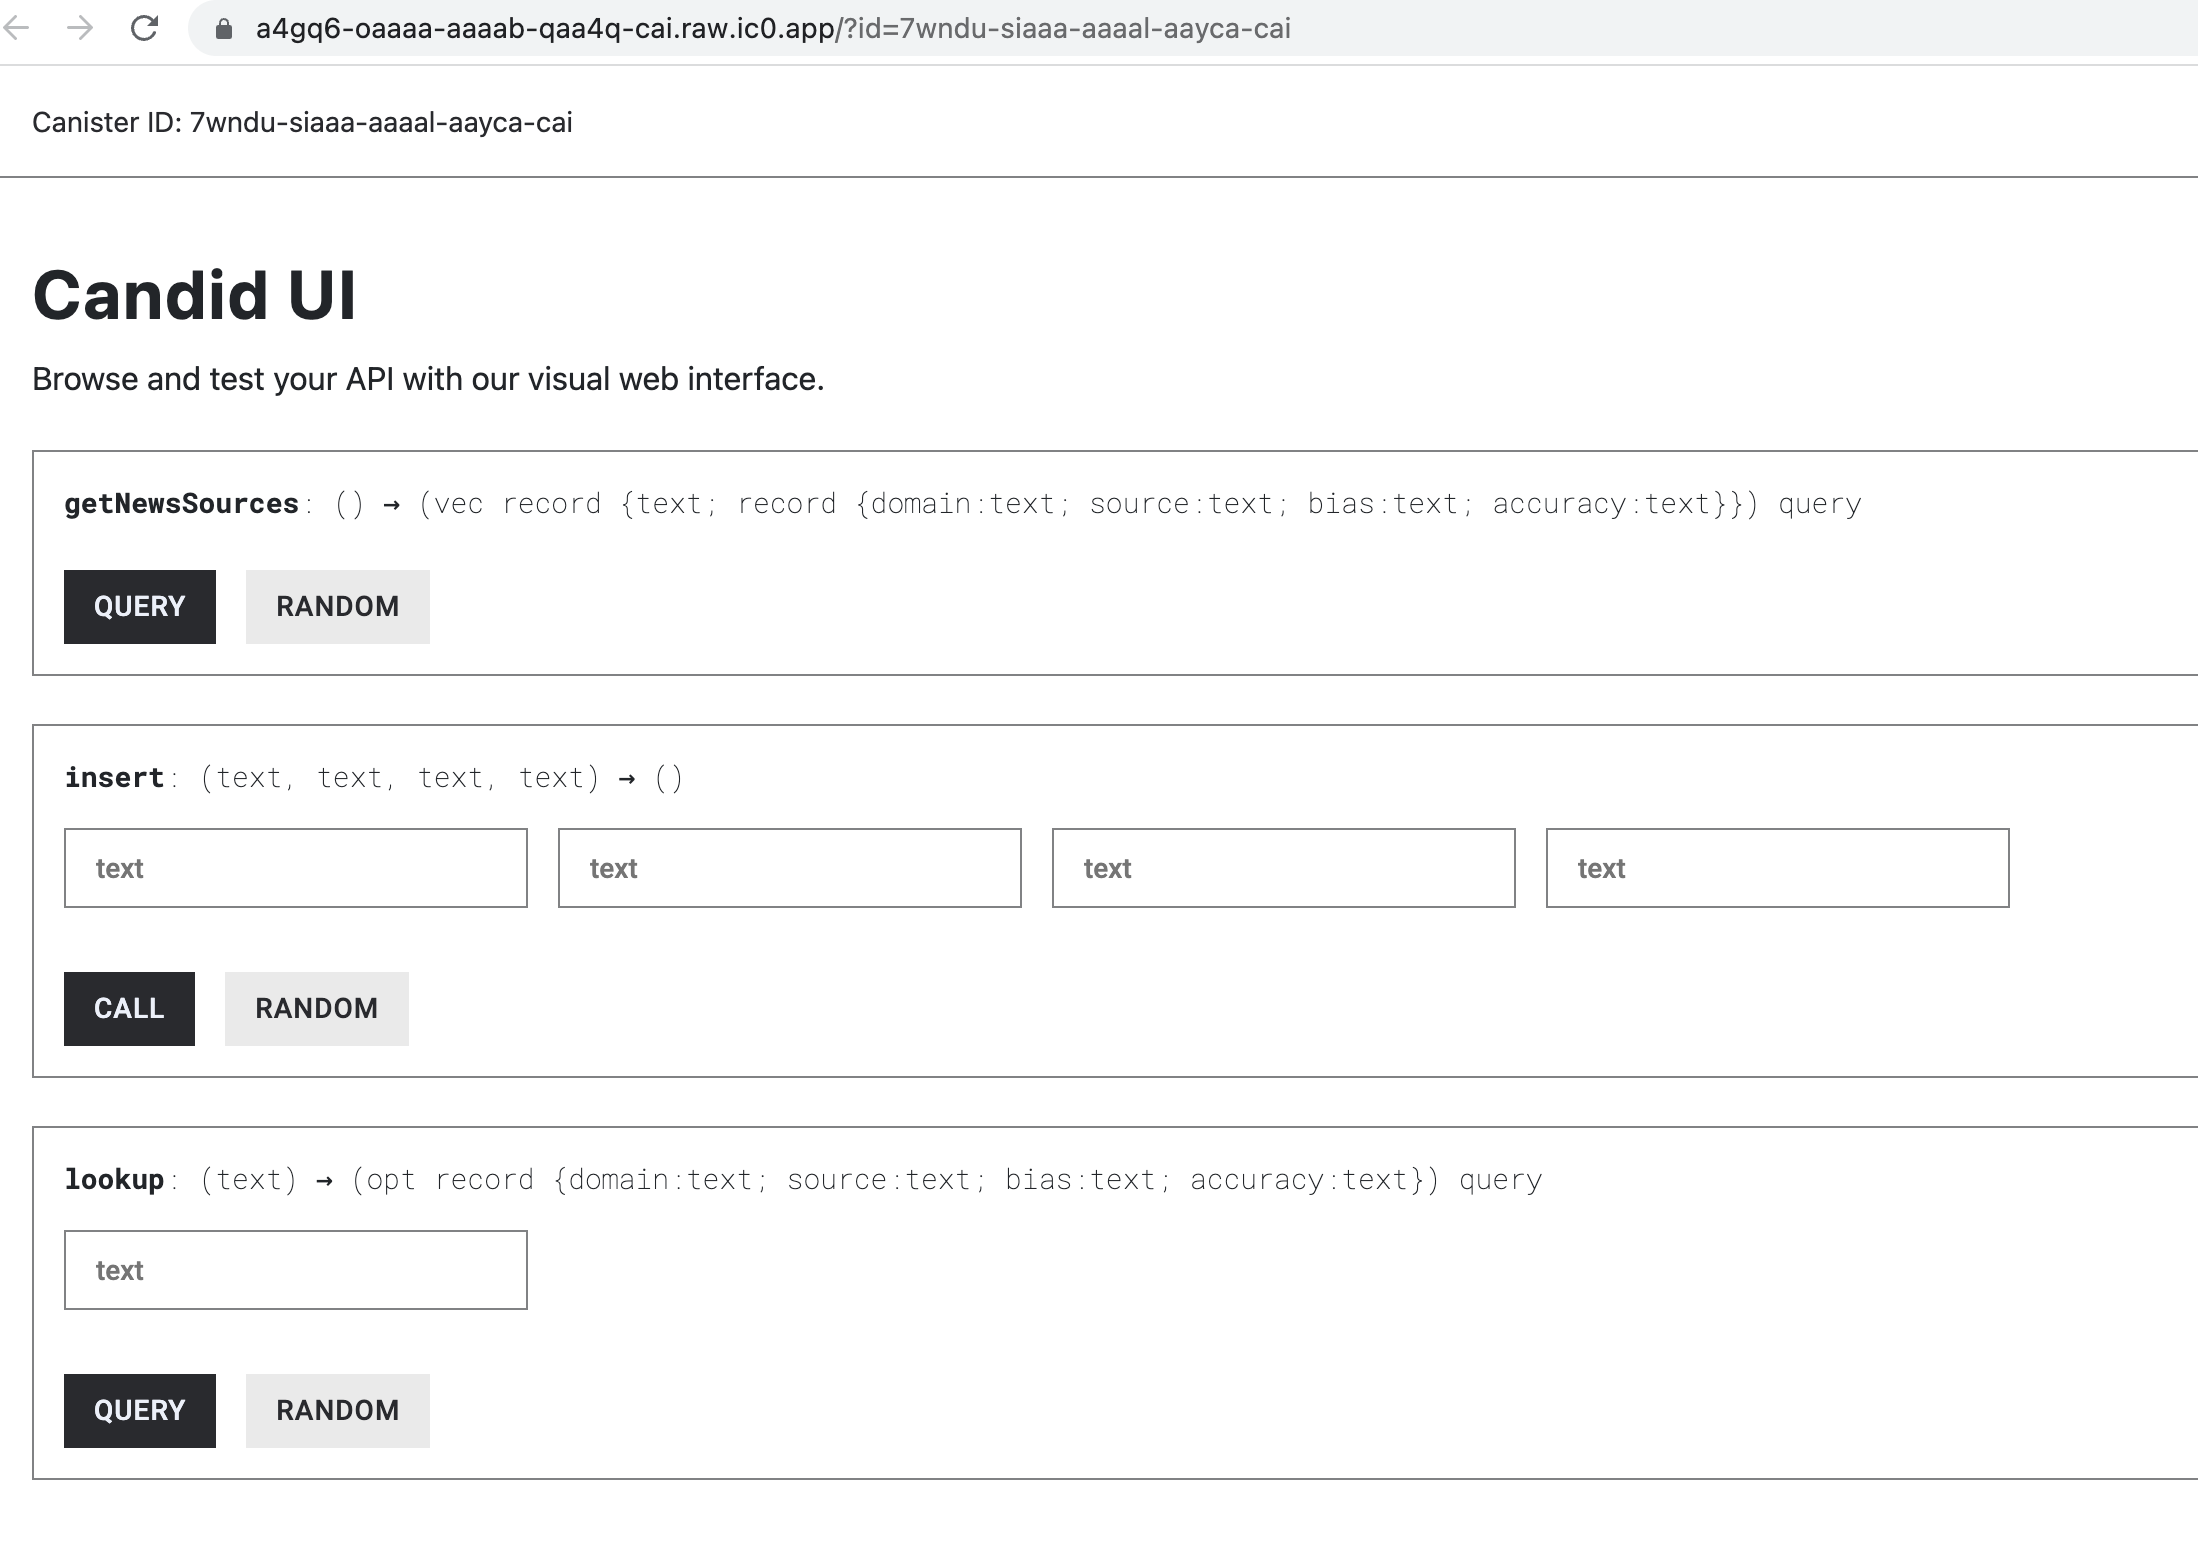Click the reload page icon

[145, 28]
